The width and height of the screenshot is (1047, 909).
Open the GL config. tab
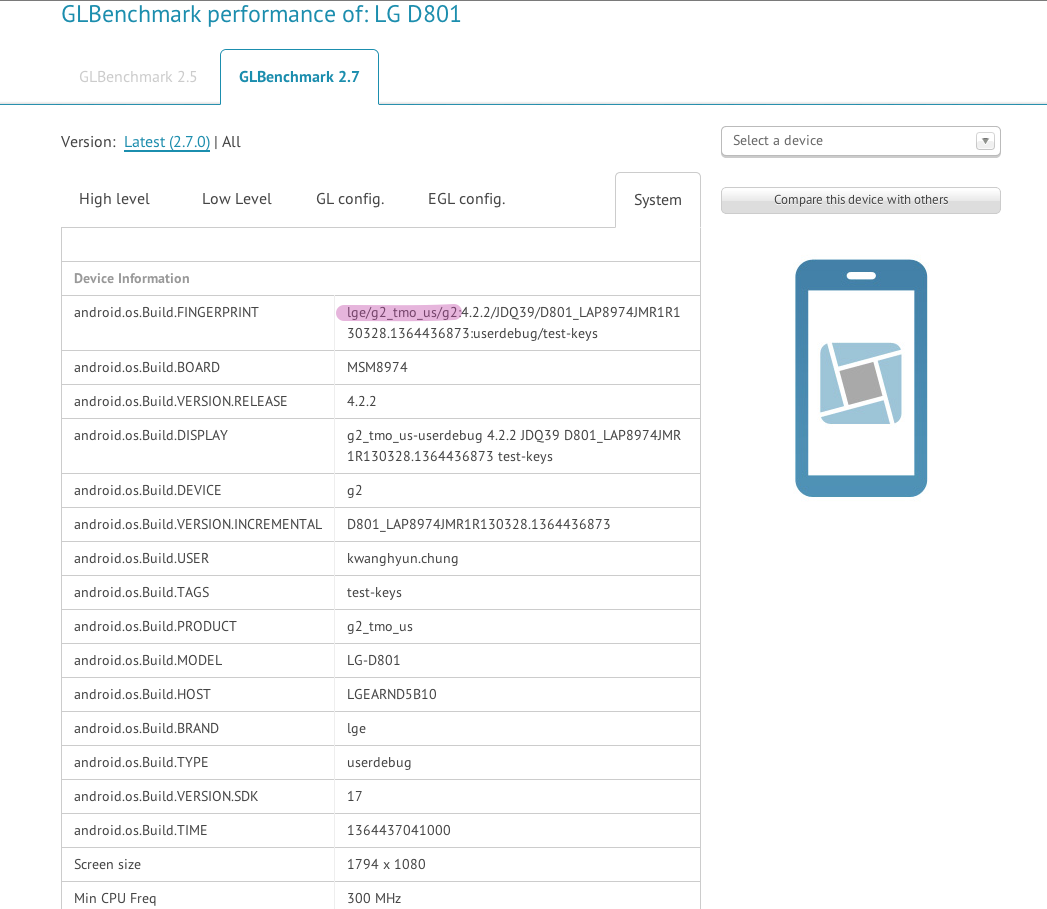point(351,199)
